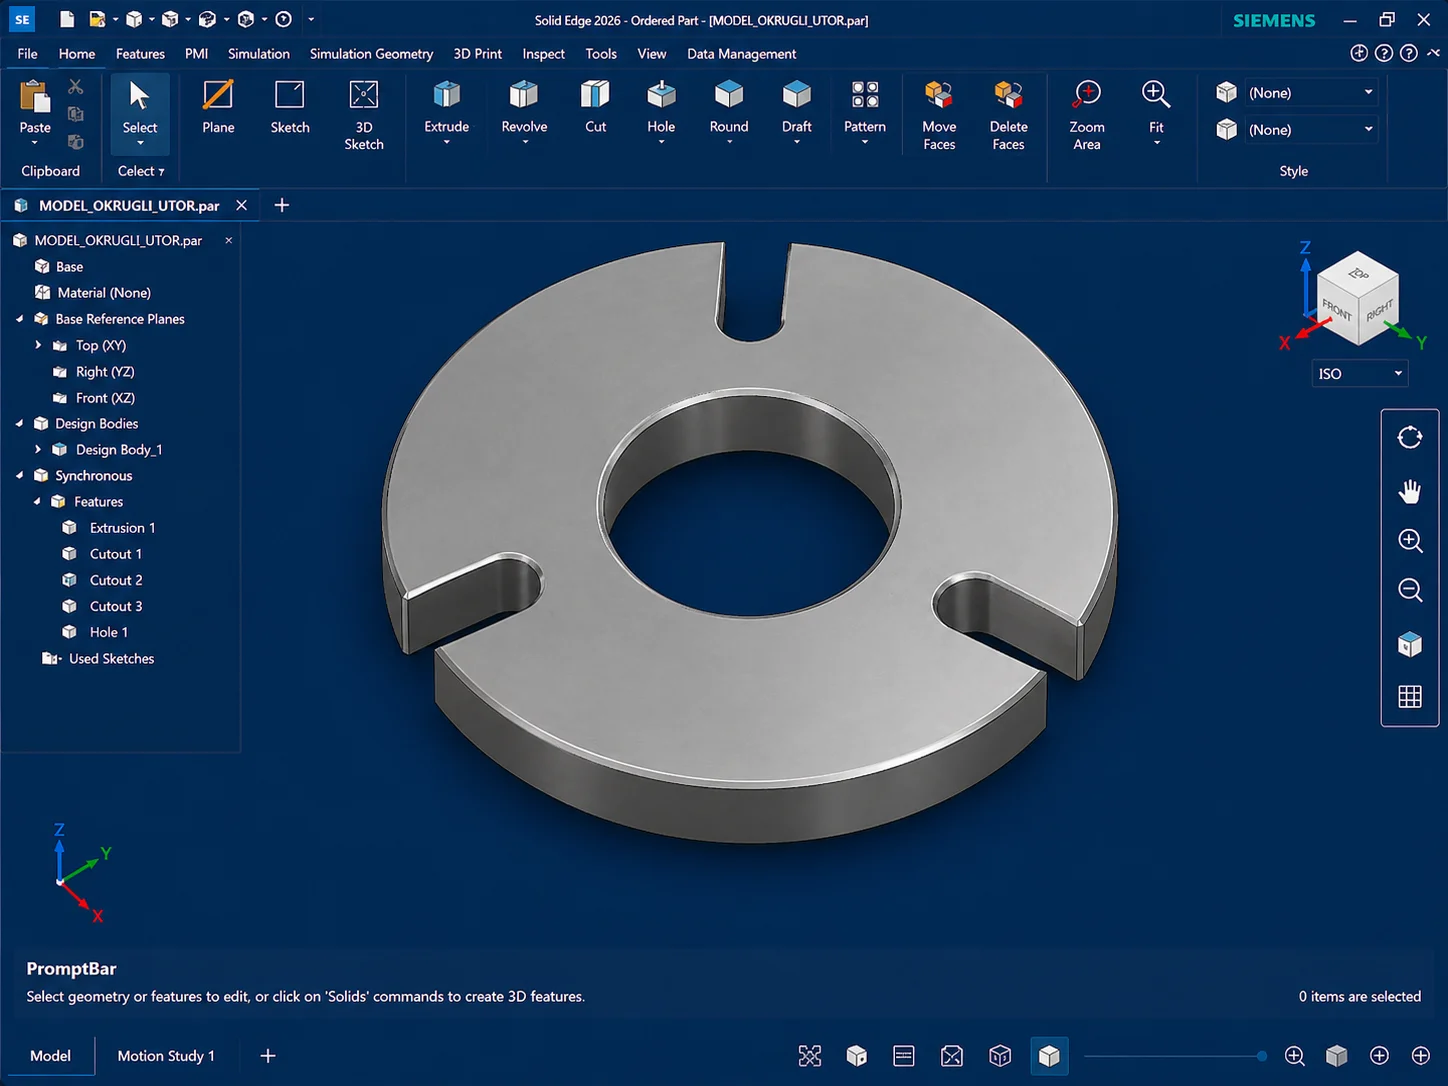Close the MODEL_OKRUGLI_UTOR.par document tab
Viewport: 1448px width, 1086px height.
241,205
